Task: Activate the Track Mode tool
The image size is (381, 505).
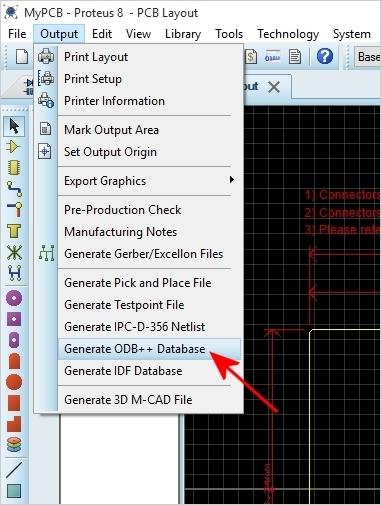Action: 14,189
